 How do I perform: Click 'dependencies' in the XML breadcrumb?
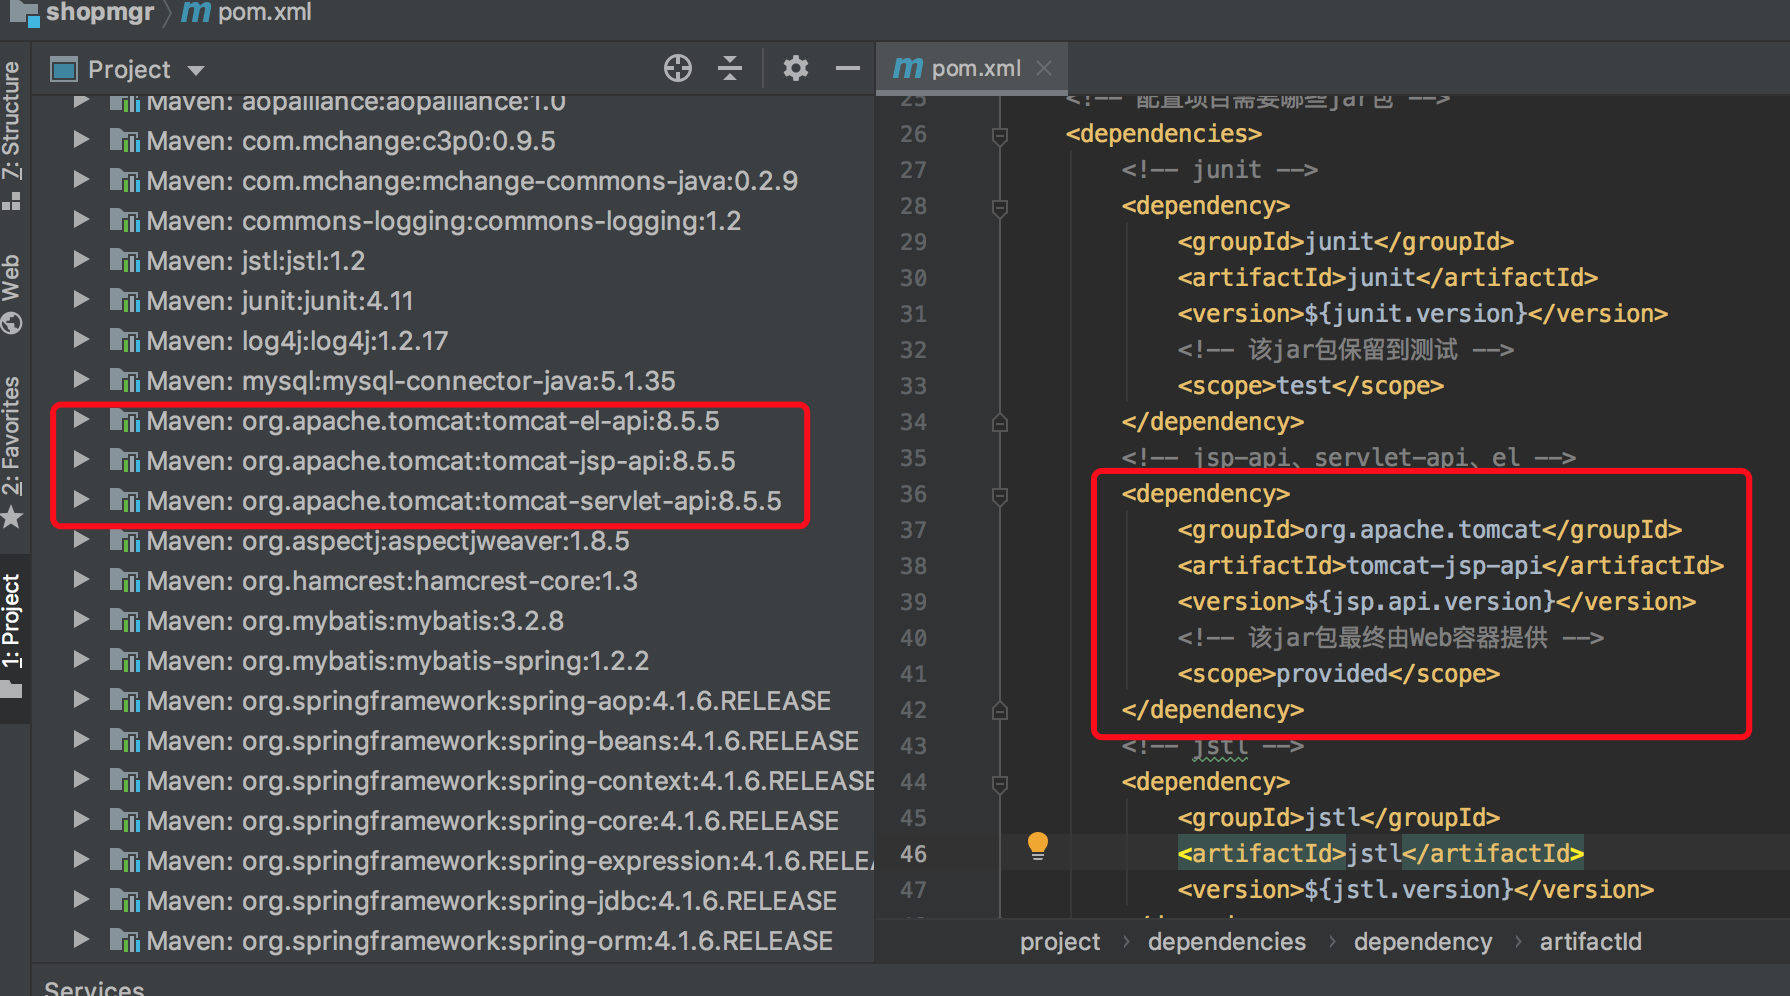1227,942
